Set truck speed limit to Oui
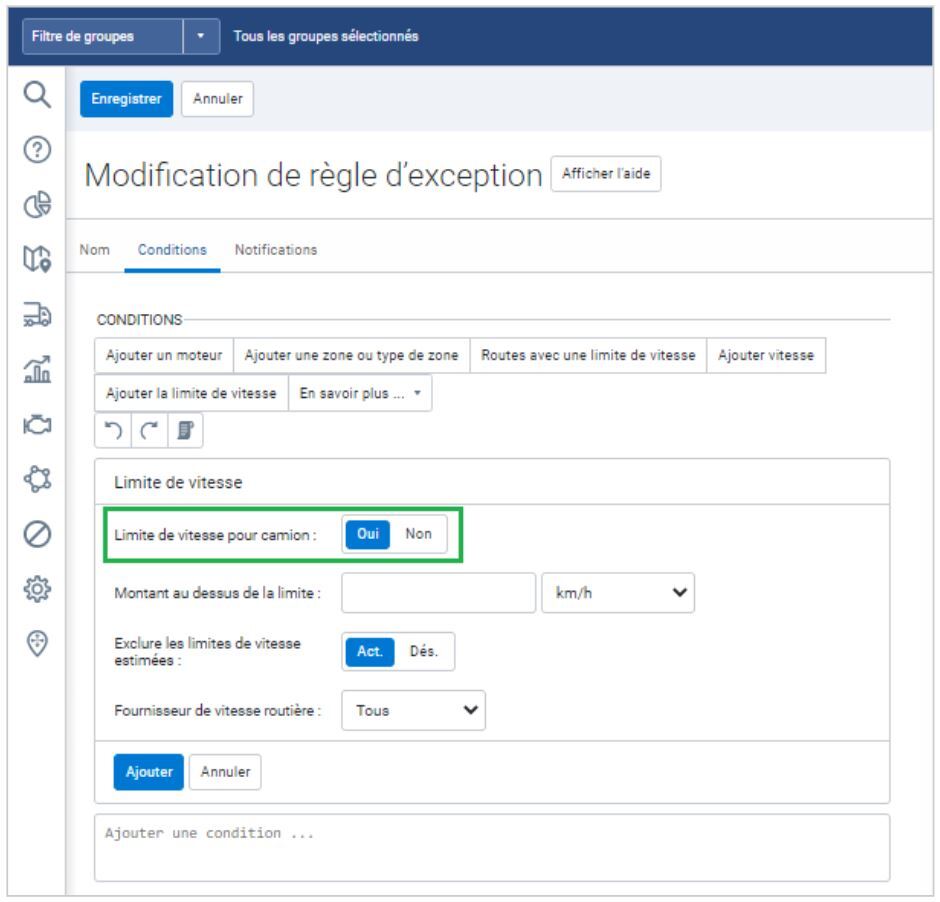This screenshot has width=940, height=902. [x=367, y=534]
